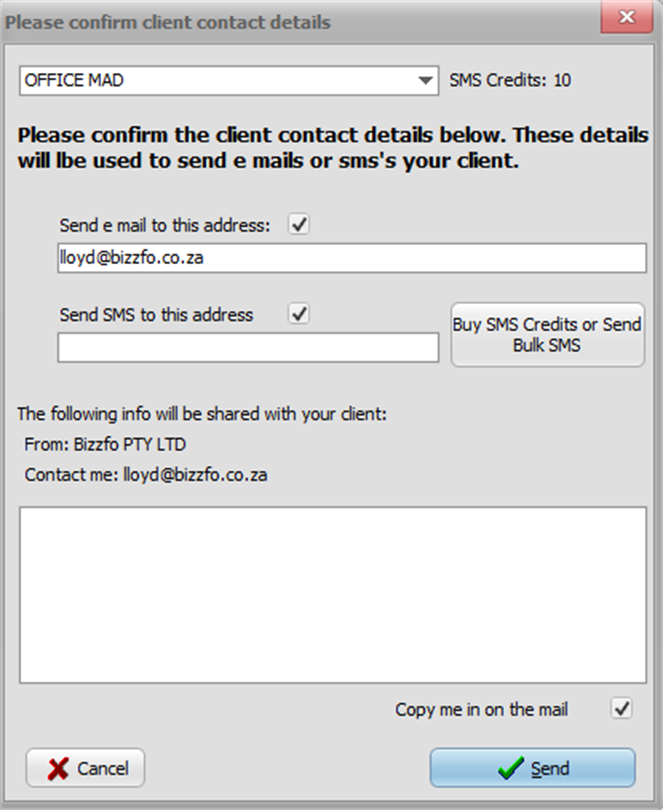Click the green checkmark icon on Send
Image resolution: width=663 pixels, height=810 pixels.
point(512,768)
